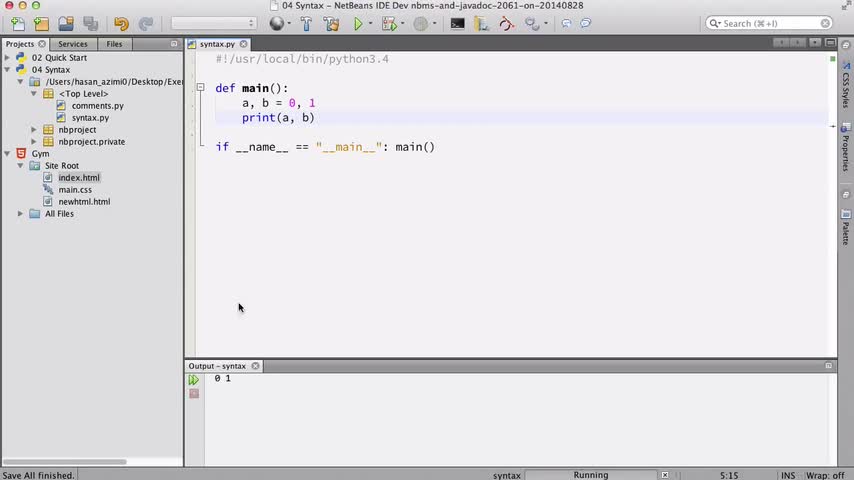
Task: Click the Profile Project round icon
Action: tap(420, 23)
